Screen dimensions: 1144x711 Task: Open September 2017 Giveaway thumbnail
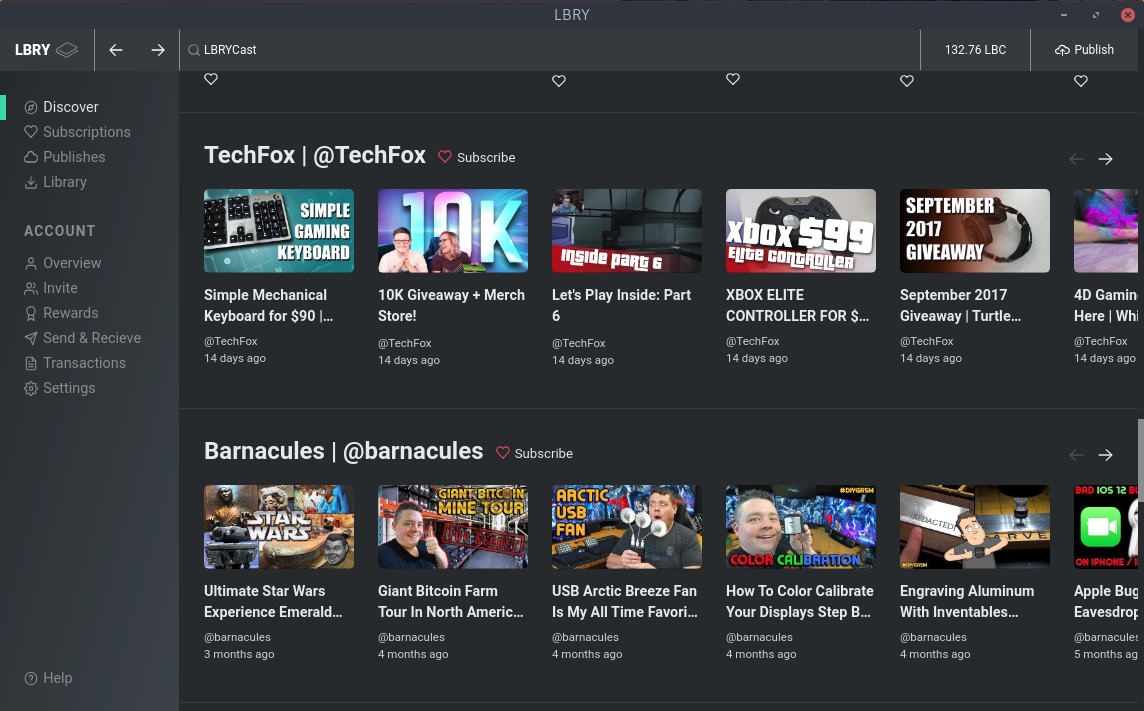pos(975,230)
